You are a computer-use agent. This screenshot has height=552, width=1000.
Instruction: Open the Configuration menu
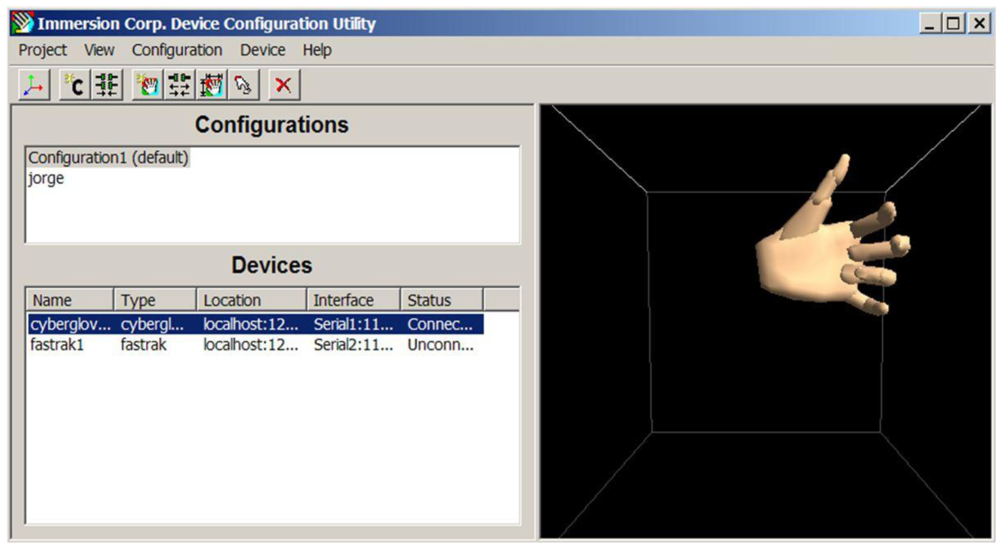point(177,50)
